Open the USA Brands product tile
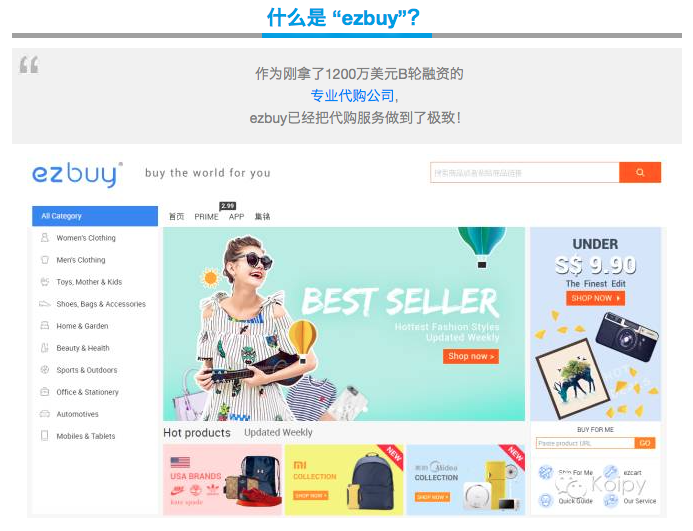The height and width of the screenshot is (531, 693). coord(222,480)
